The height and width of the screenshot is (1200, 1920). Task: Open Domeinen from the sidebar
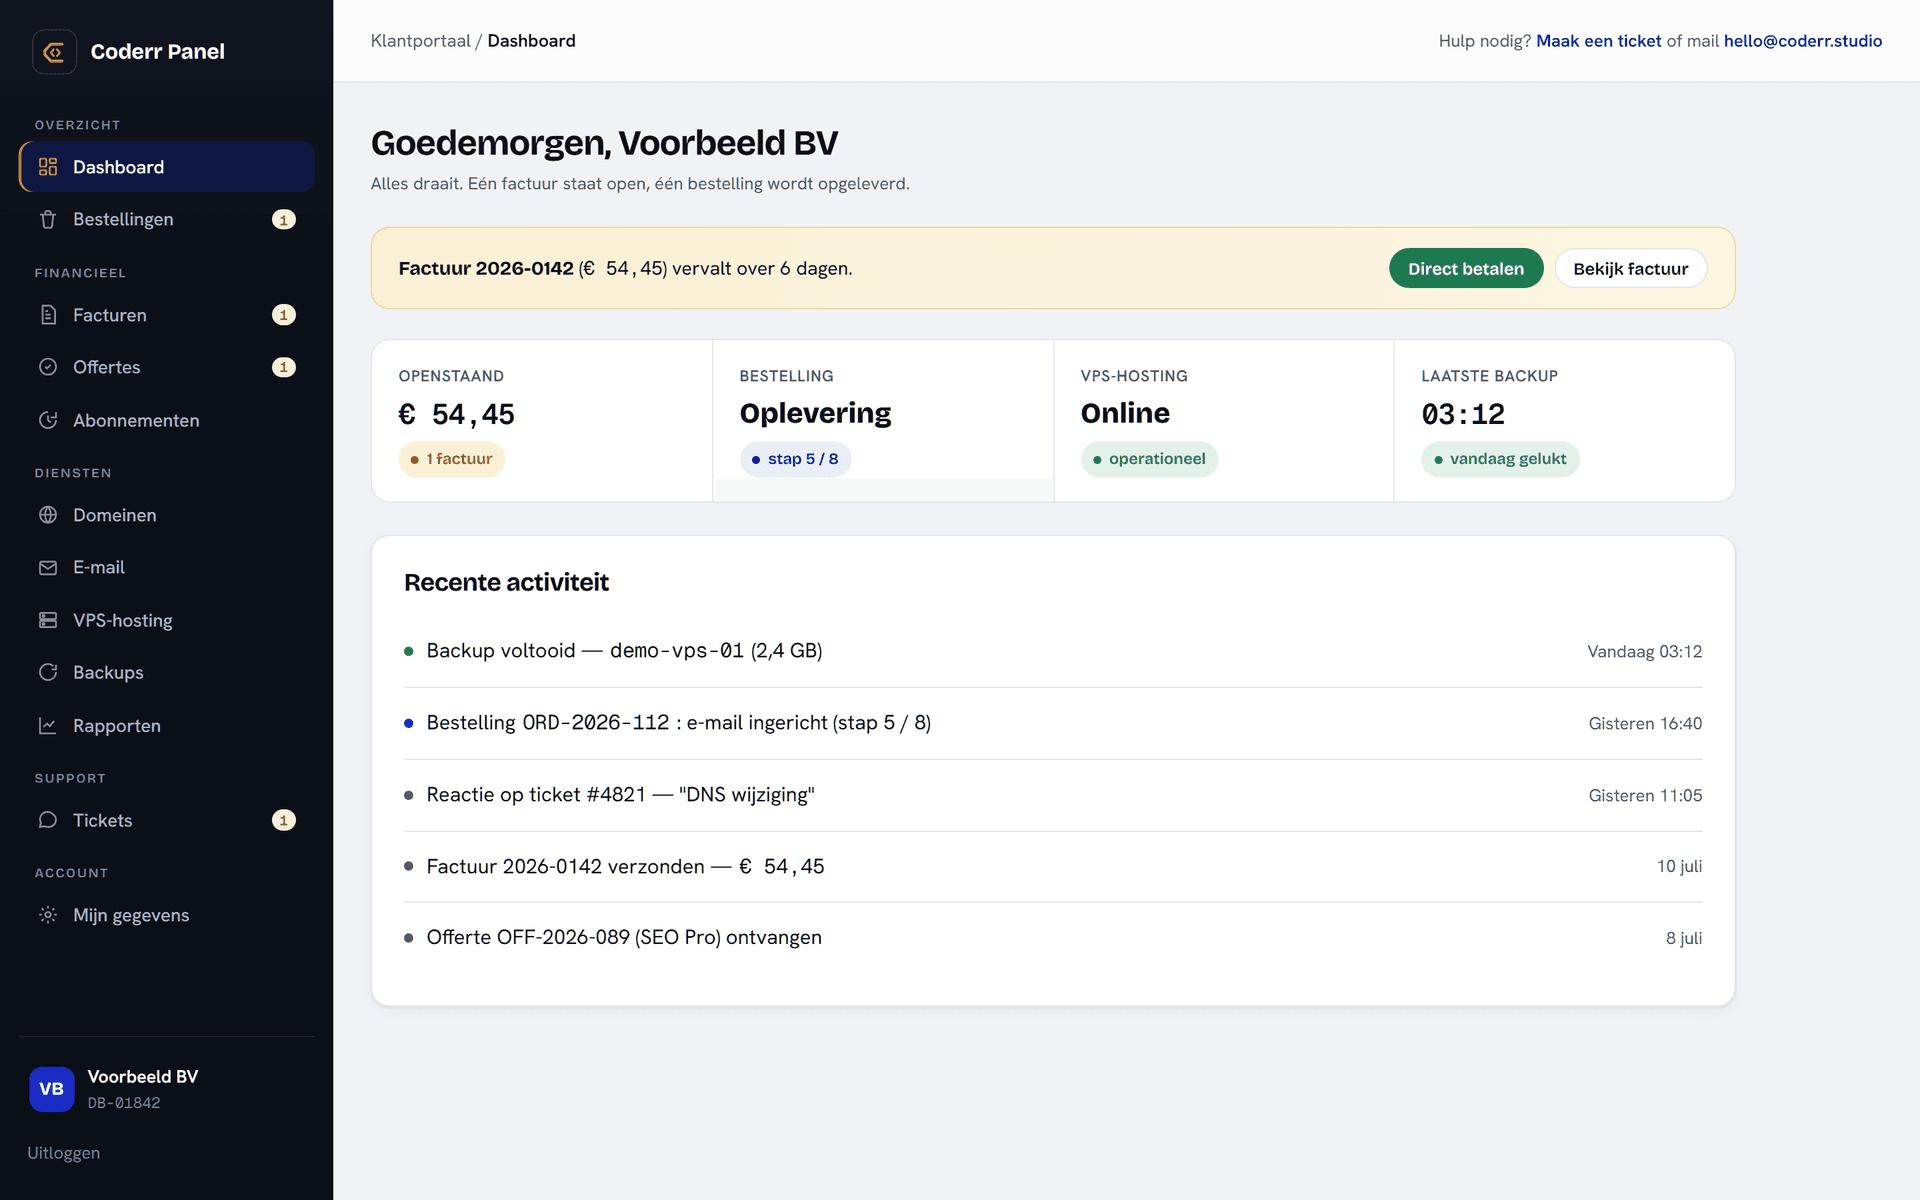click(167, 515)
